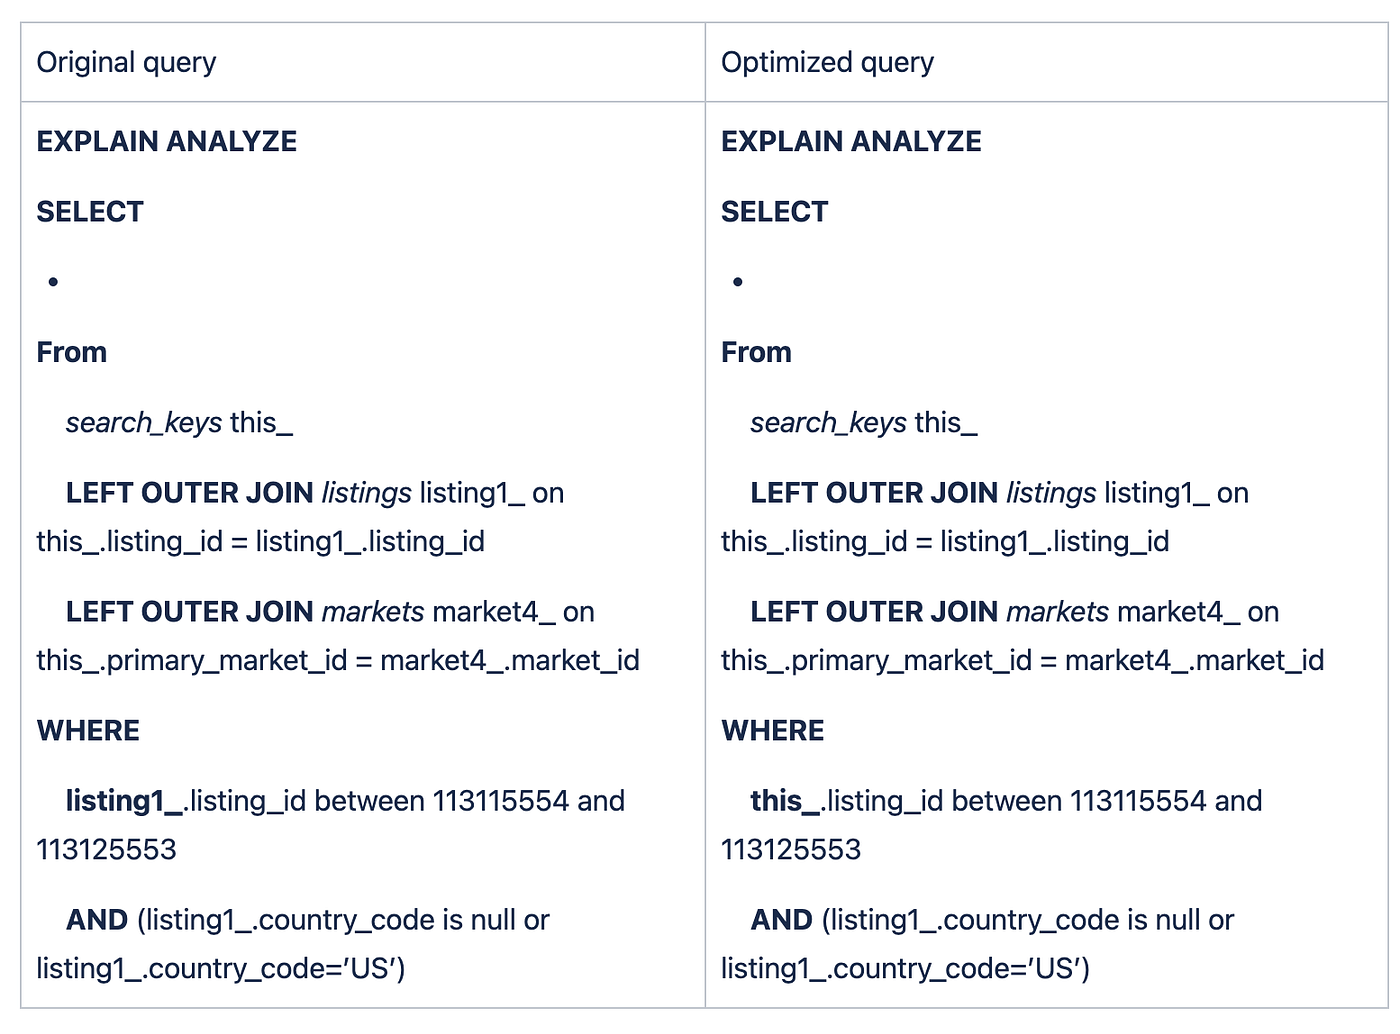Viewport: 1400px width, 1034px height.
Task: Click italic 'search_keys' in the original query
Action: click(x=144, y=423)
